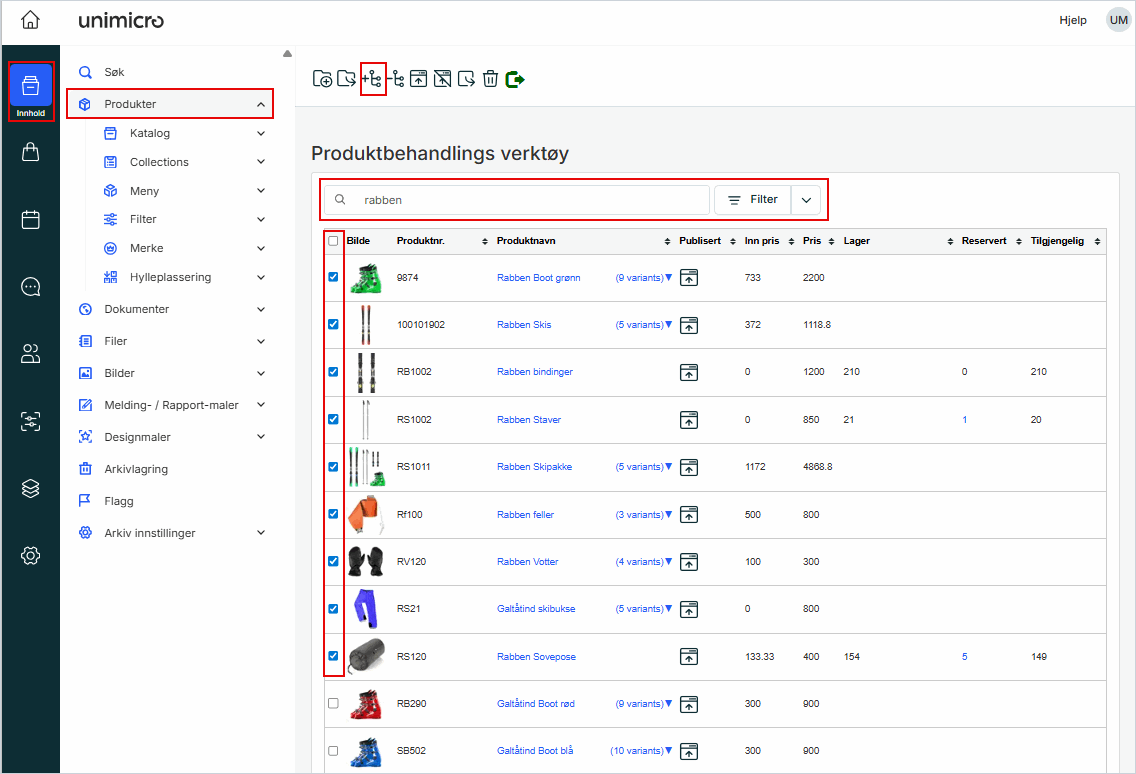The height and width of the screenshot is (774, 1136).
Task: Open the Rabben Staver product link
Action: tap(529, 420)
